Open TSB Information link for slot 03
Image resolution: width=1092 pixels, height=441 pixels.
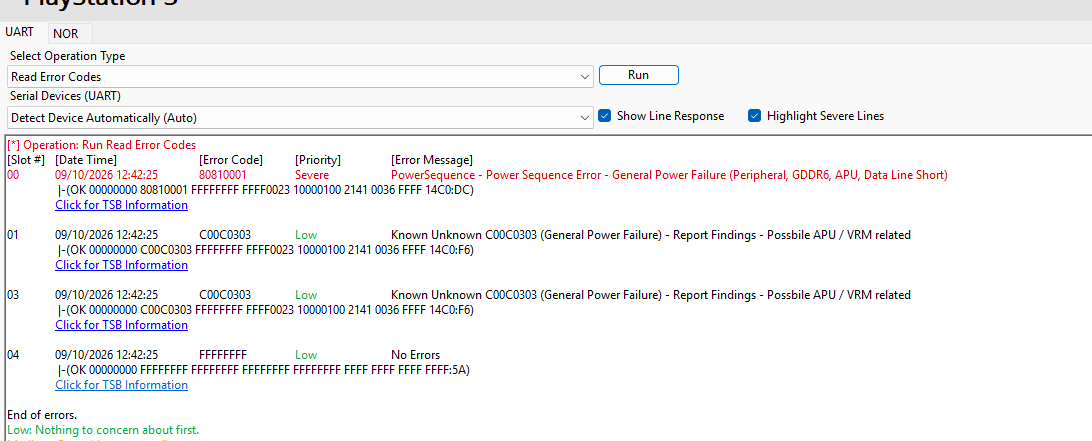pos(121,325)
